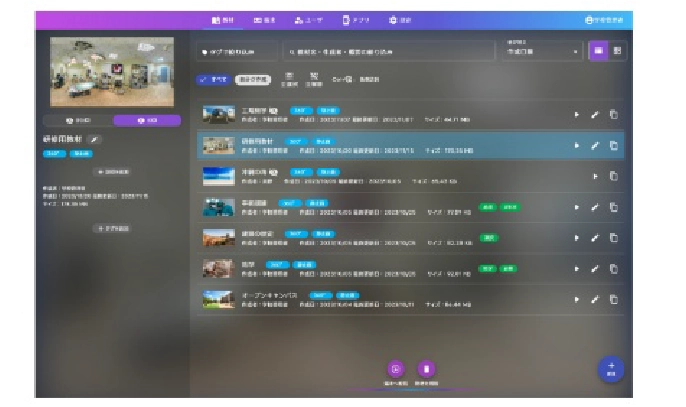The width and height of the screenshot is (686, 407).
Task: Toggle the blue checked filter chip
Action: click(214, 80)
